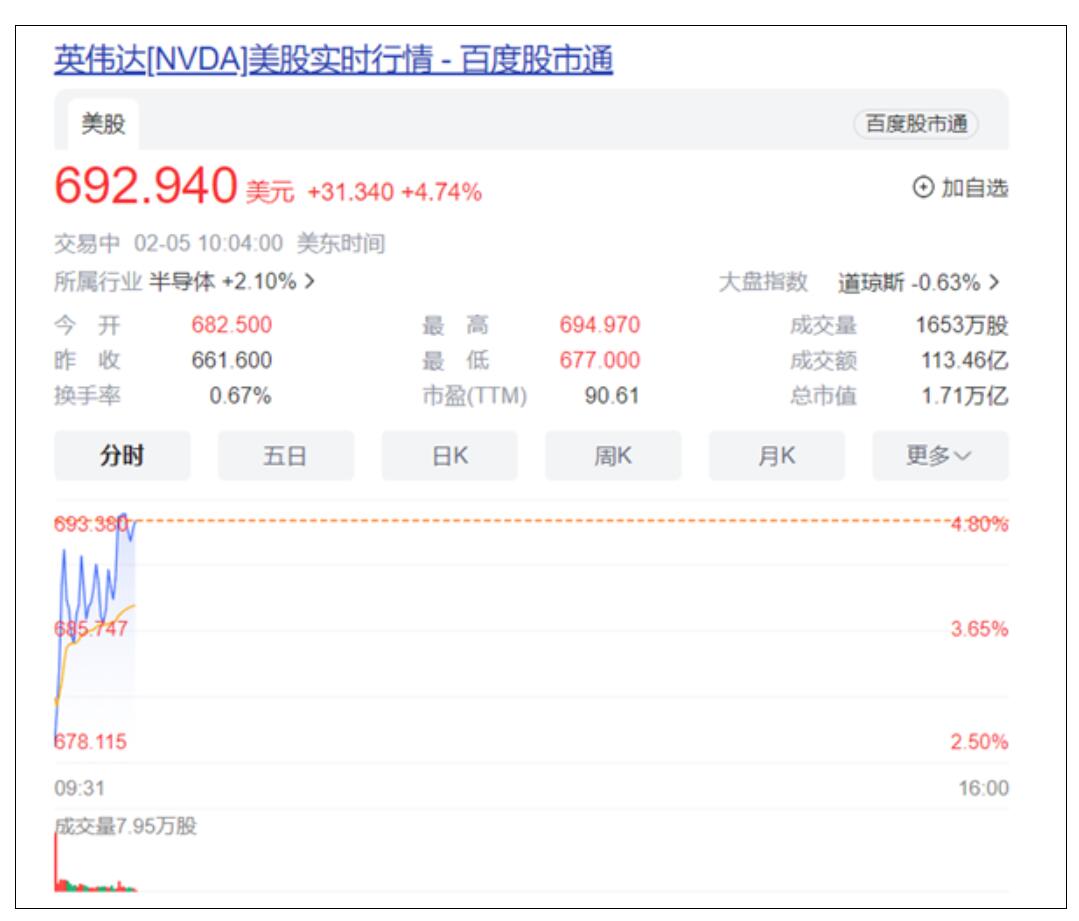The height and width of the screenshot is (921, 1079).
Task: Switch to the 周K chart tab
Action: tap(613, 456)
